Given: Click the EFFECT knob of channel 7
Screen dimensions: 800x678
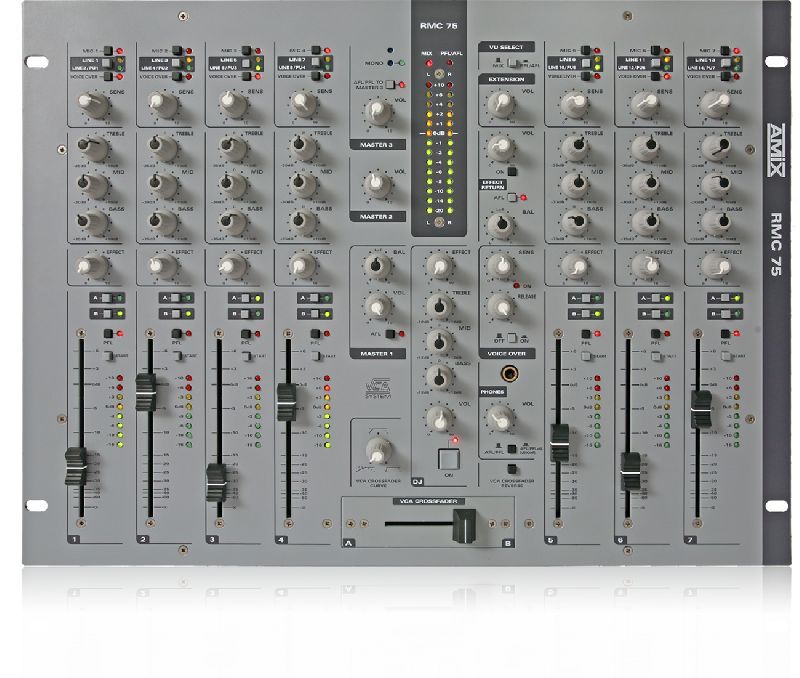Looking at the screenshot, I should (x=716, y=265).
